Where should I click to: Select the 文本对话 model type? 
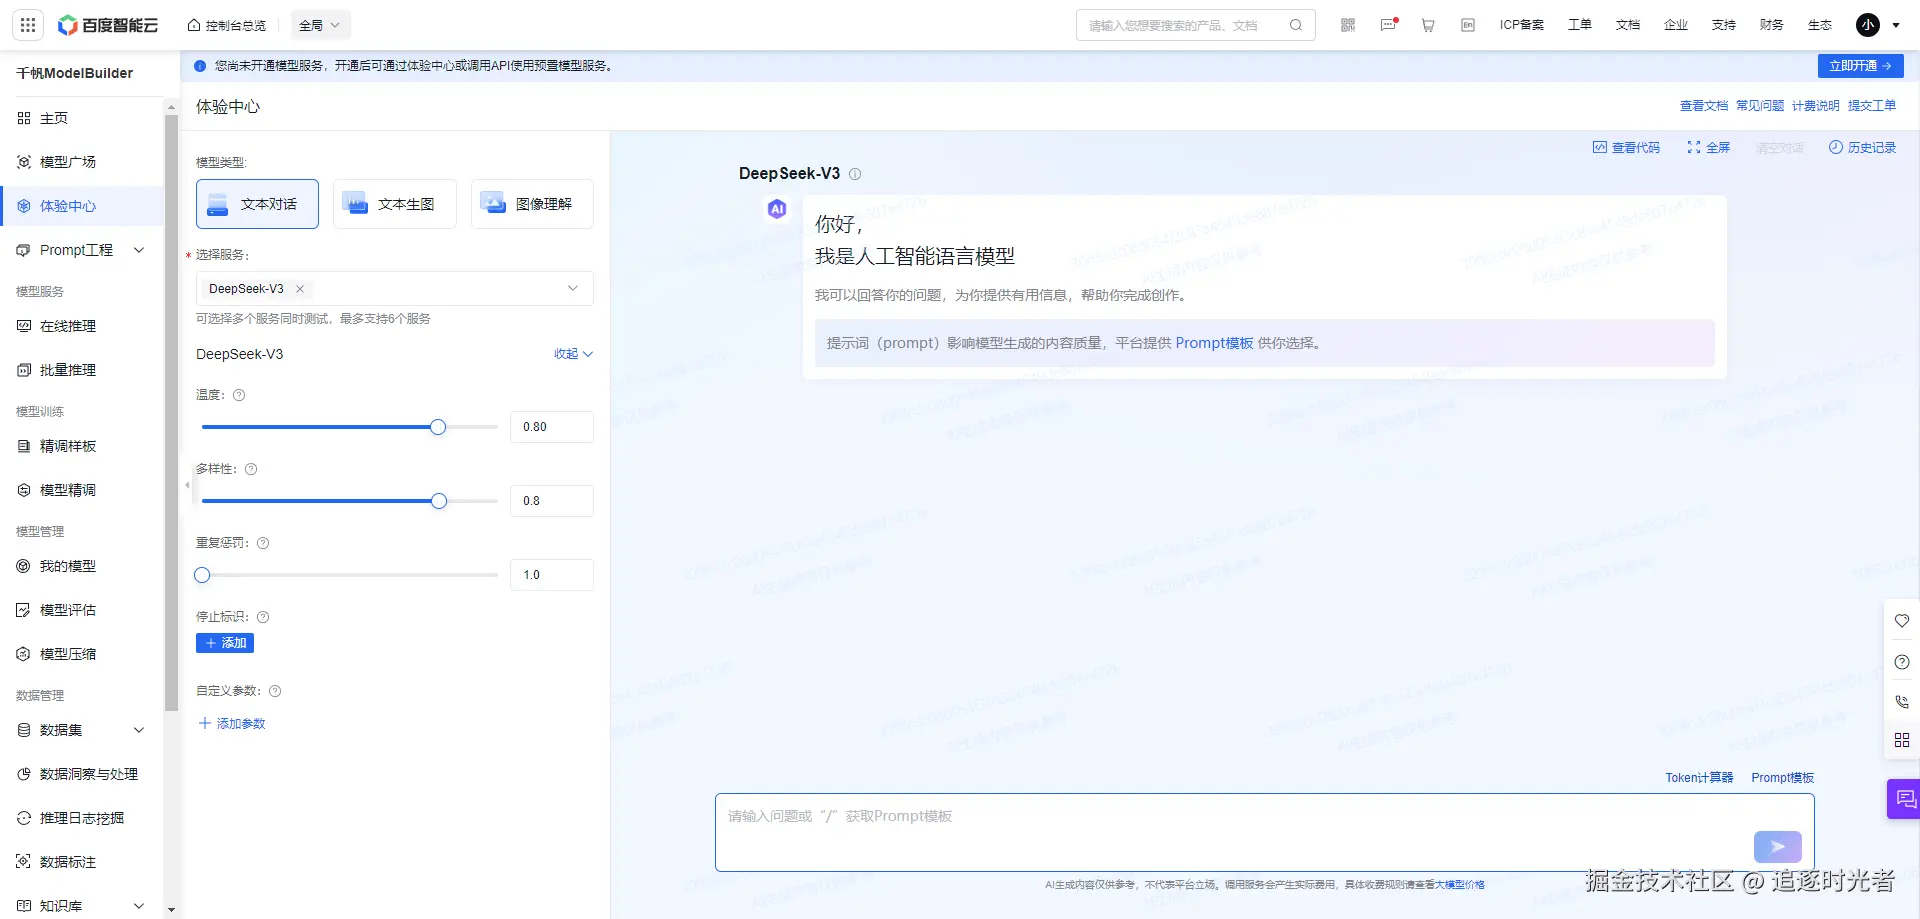(257, 204)
